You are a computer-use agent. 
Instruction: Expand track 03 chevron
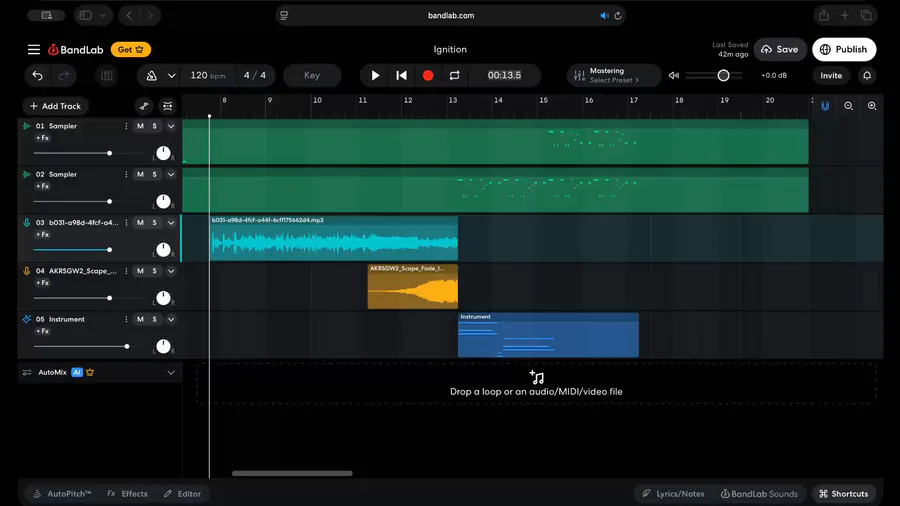[x=171, y=223]
